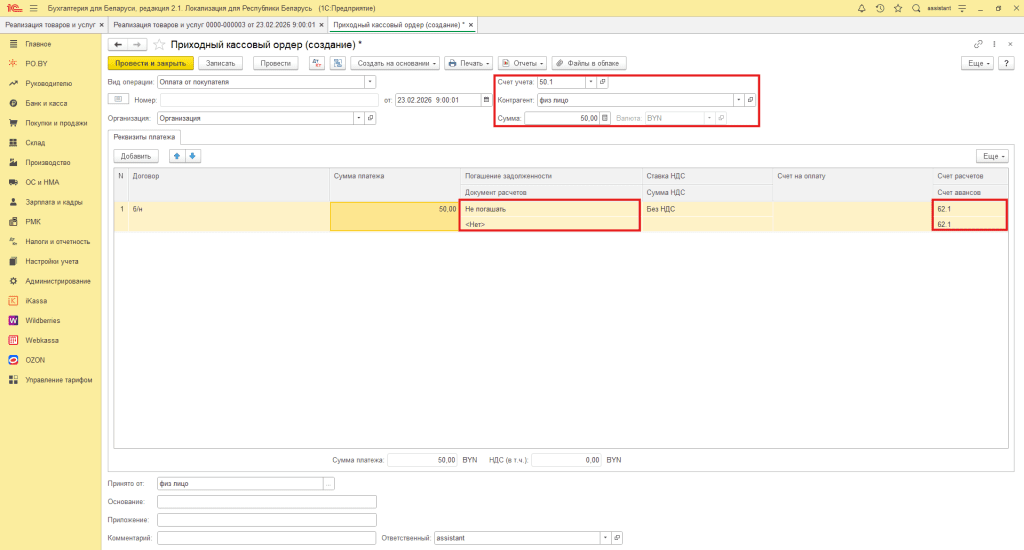Screen dimensions: 1024x550
Task: Move payment row up with arrow
Action: 178,156
